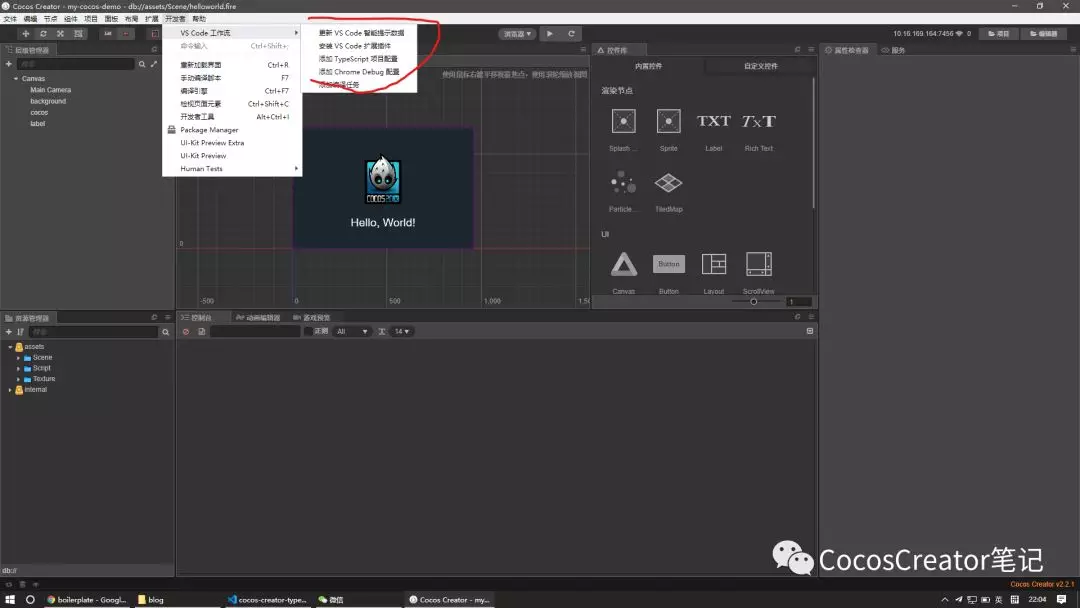
Task: Switch to the animation editor tab
Action: (258, 317)
